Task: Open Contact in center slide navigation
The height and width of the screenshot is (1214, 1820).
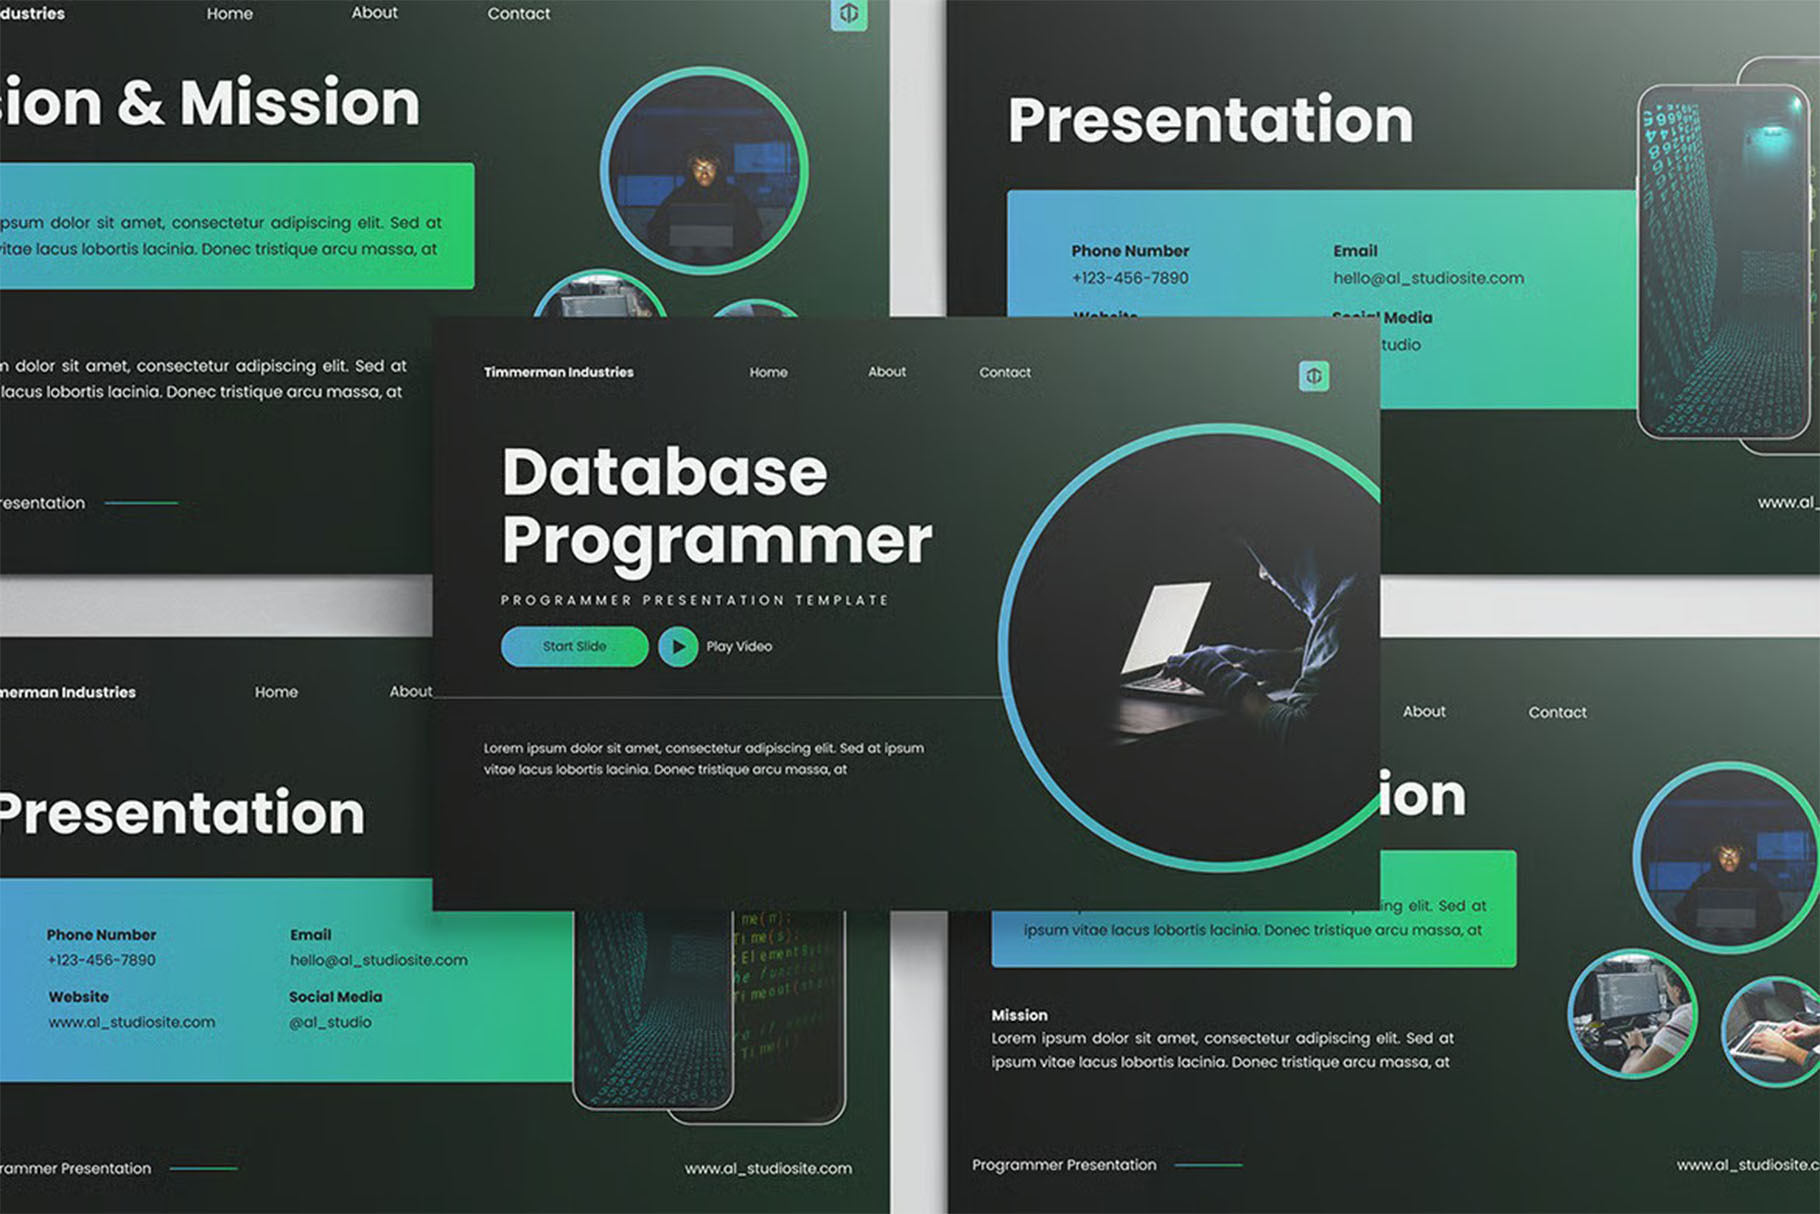Action: 1004,372
